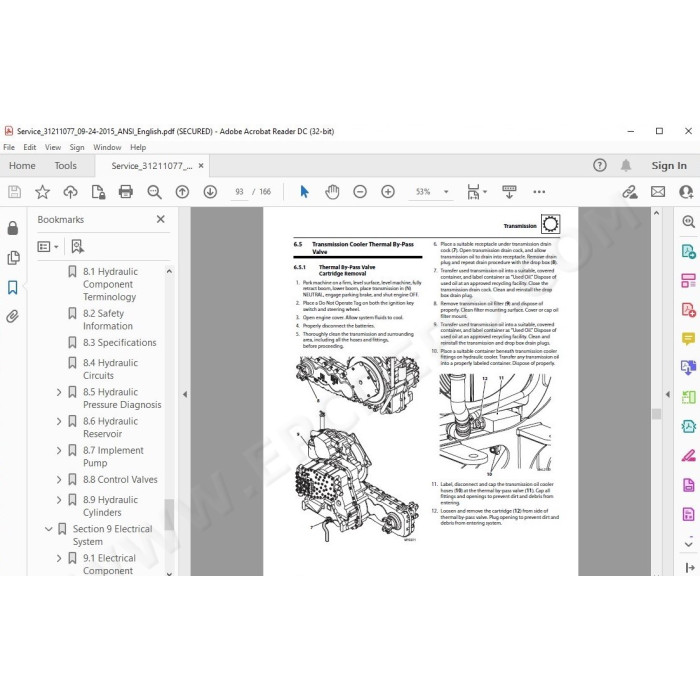Image resolution: width=700 pixels, height=700 pixels.
Task: Click share with others person icon
Action: tap(686, 192)
